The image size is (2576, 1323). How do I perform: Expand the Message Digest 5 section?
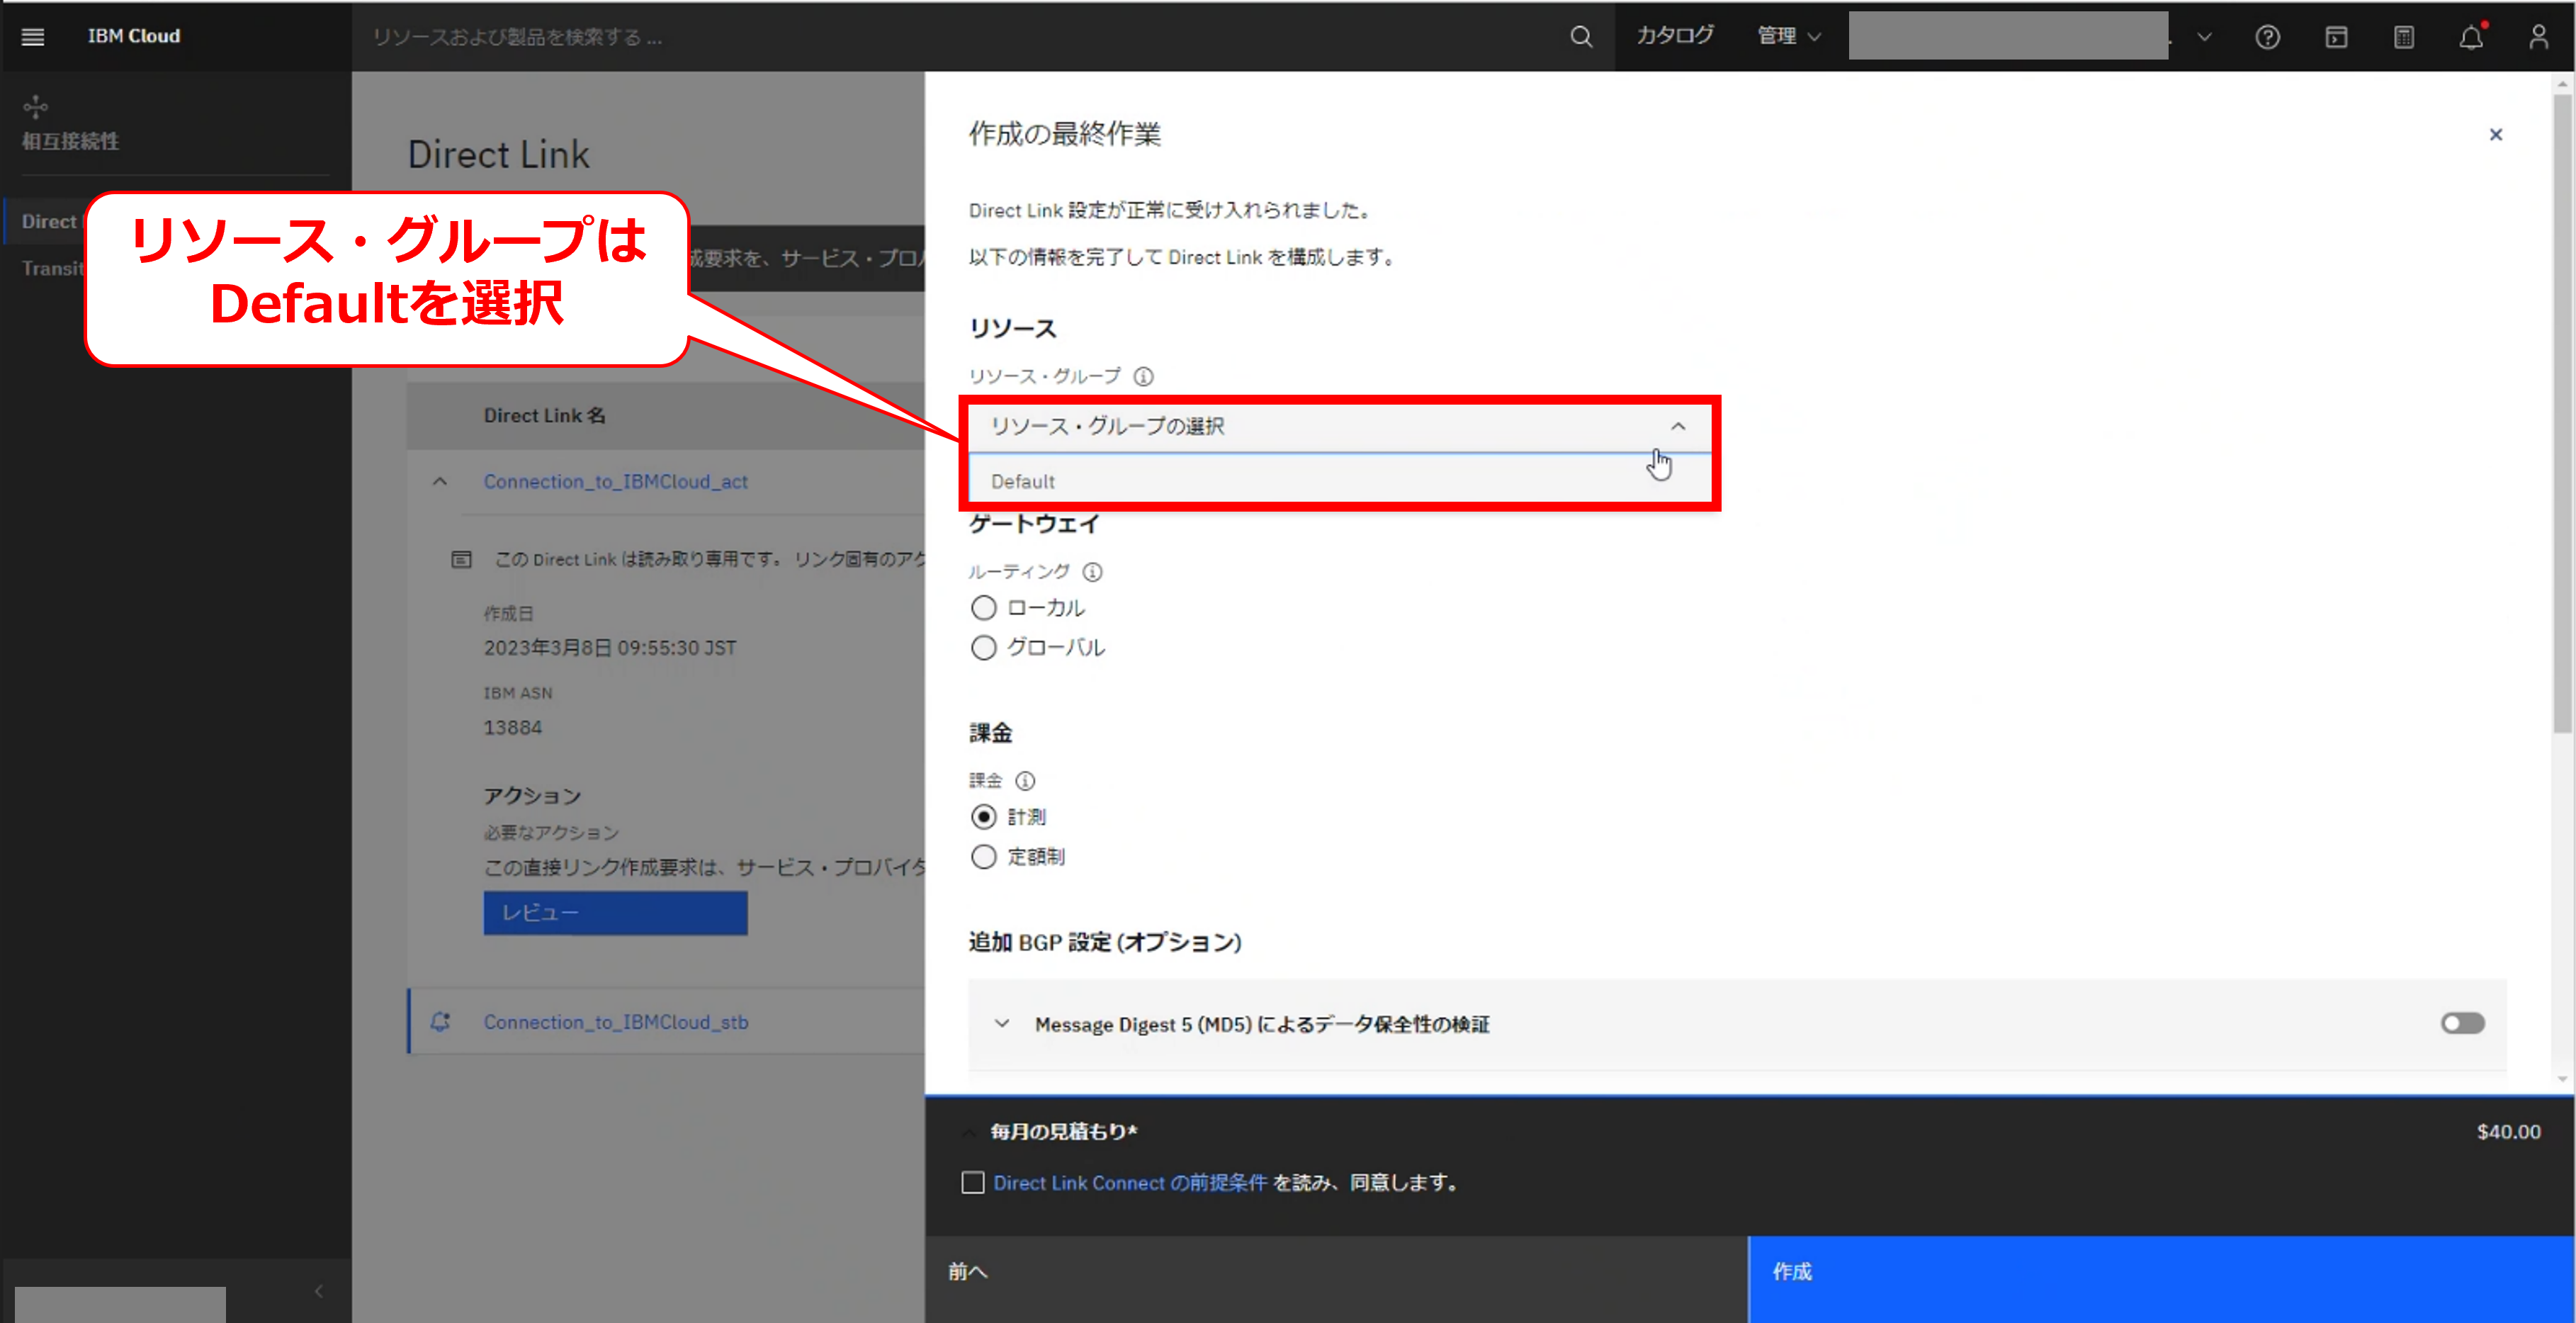(1001, 1024)
